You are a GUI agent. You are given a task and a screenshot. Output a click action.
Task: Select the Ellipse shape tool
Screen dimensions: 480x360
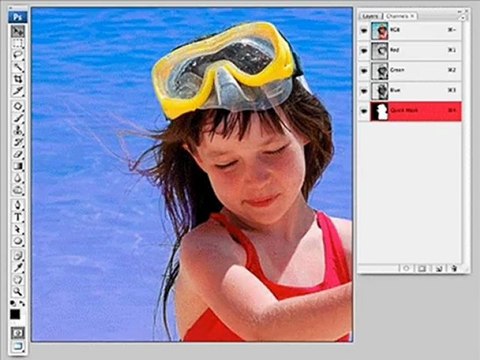pos(18,241)
